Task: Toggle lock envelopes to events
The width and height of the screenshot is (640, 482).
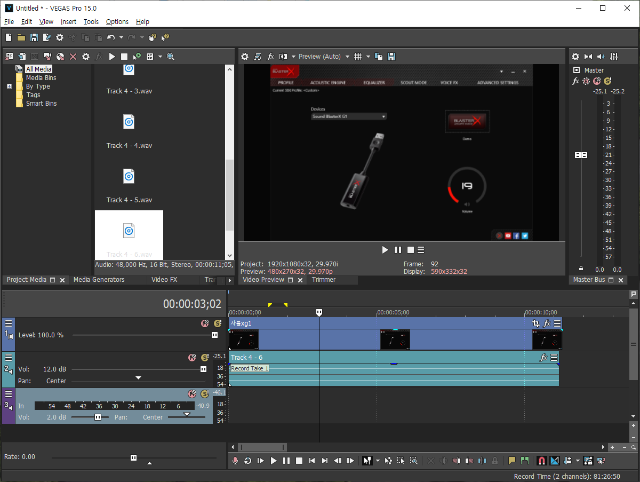Action: click(x=588, y=461)
